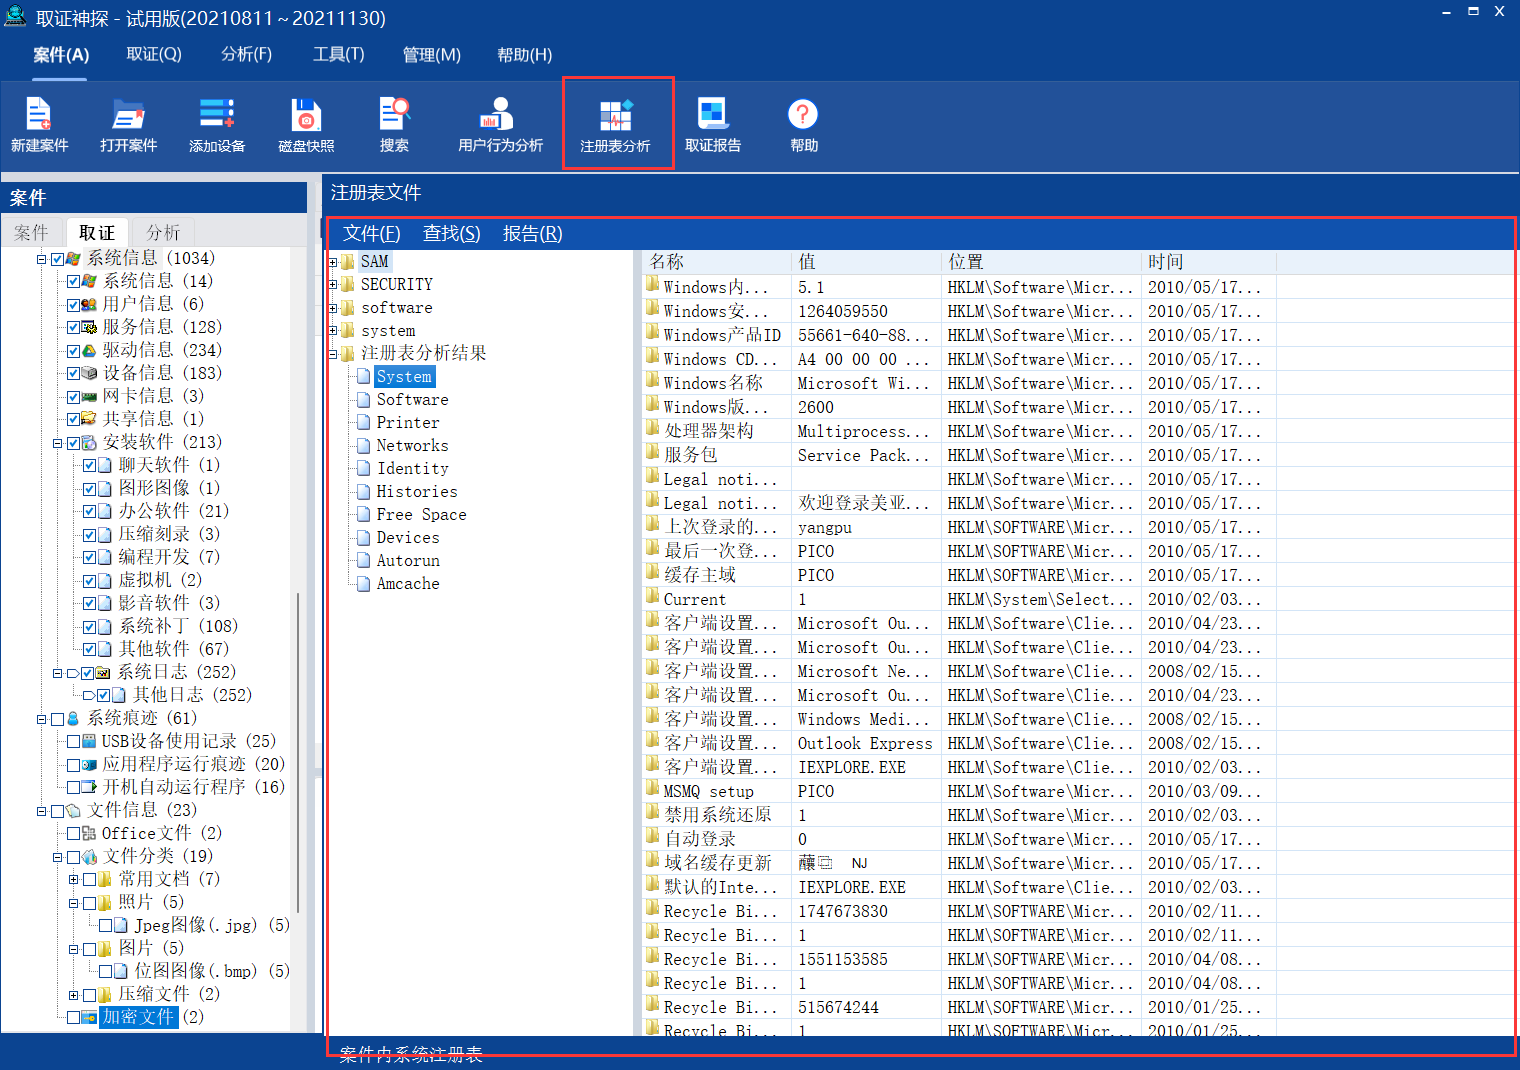Switch to the 分析 tab
Viewport: 1520px width, 1070px height.
tap(163, 232)
